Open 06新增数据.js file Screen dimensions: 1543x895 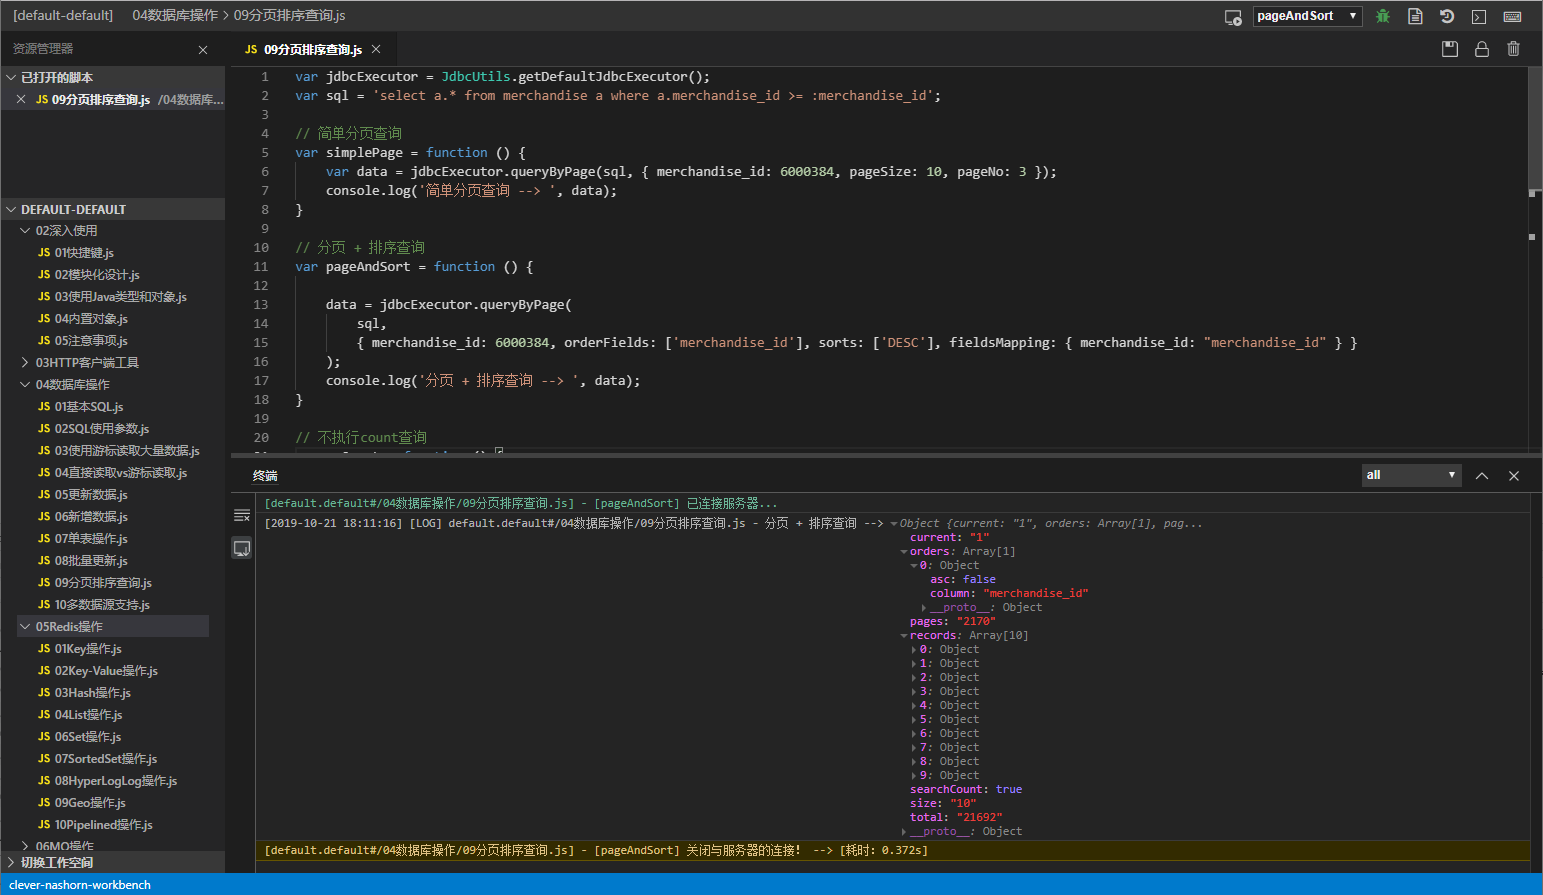(91, 517)
